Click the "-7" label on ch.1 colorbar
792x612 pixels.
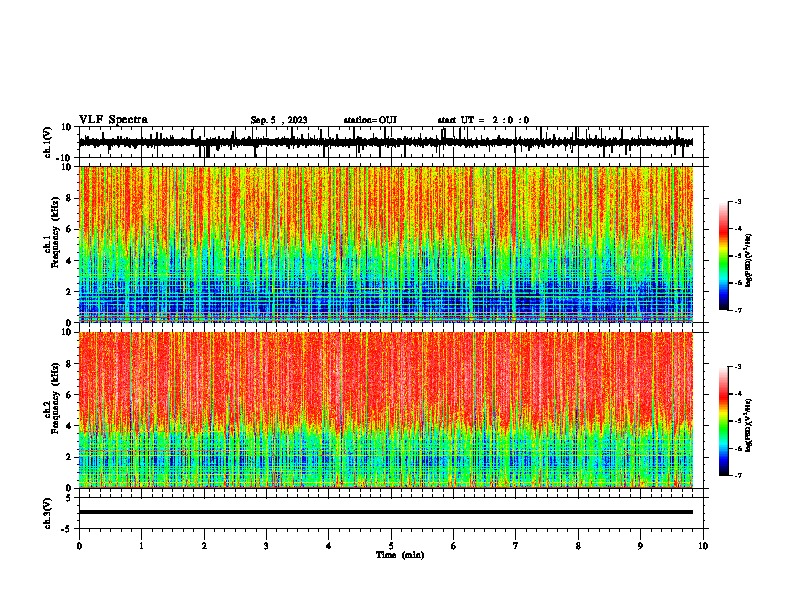click(x=737, y=310)
